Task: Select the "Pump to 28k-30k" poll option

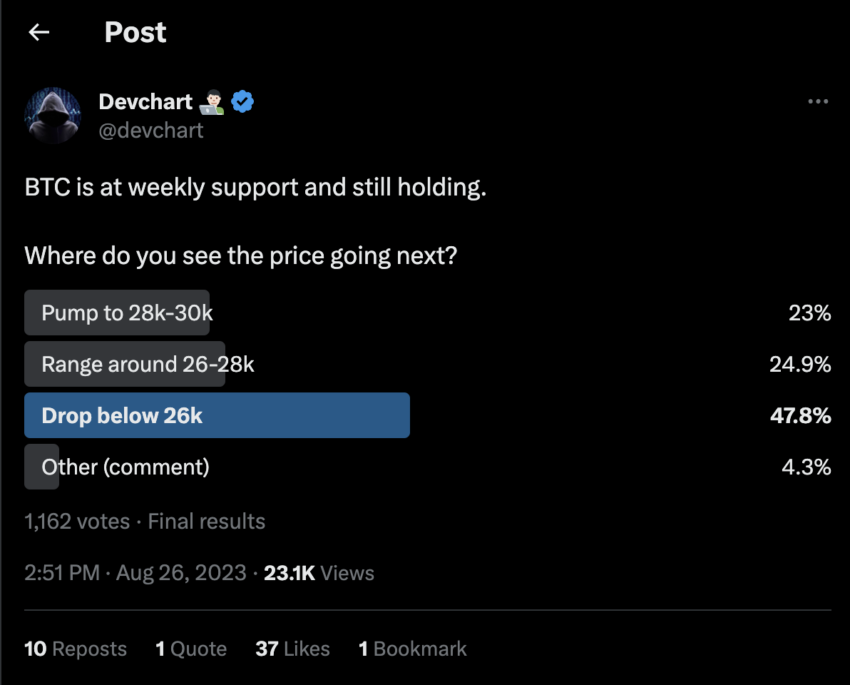Action: tap(117, 312)
